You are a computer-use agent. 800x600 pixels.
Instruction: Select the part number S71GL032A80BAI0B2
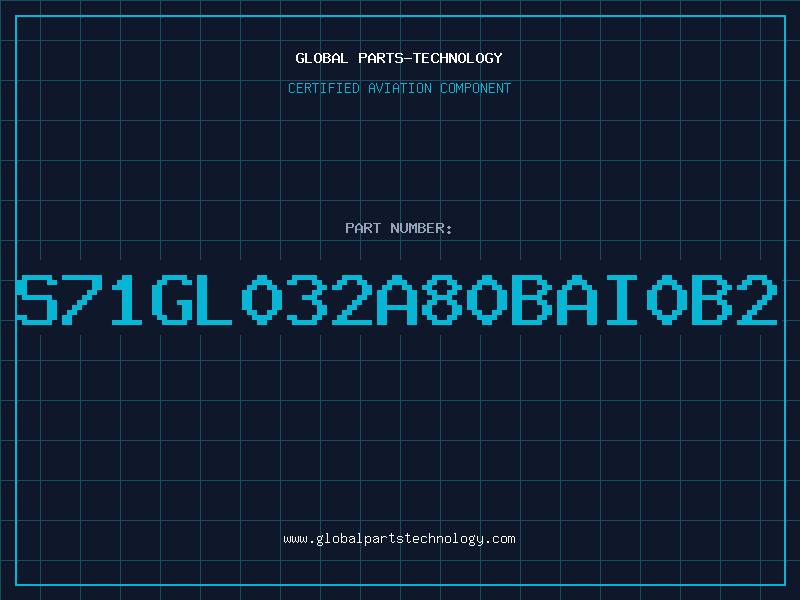coord(397,300)
